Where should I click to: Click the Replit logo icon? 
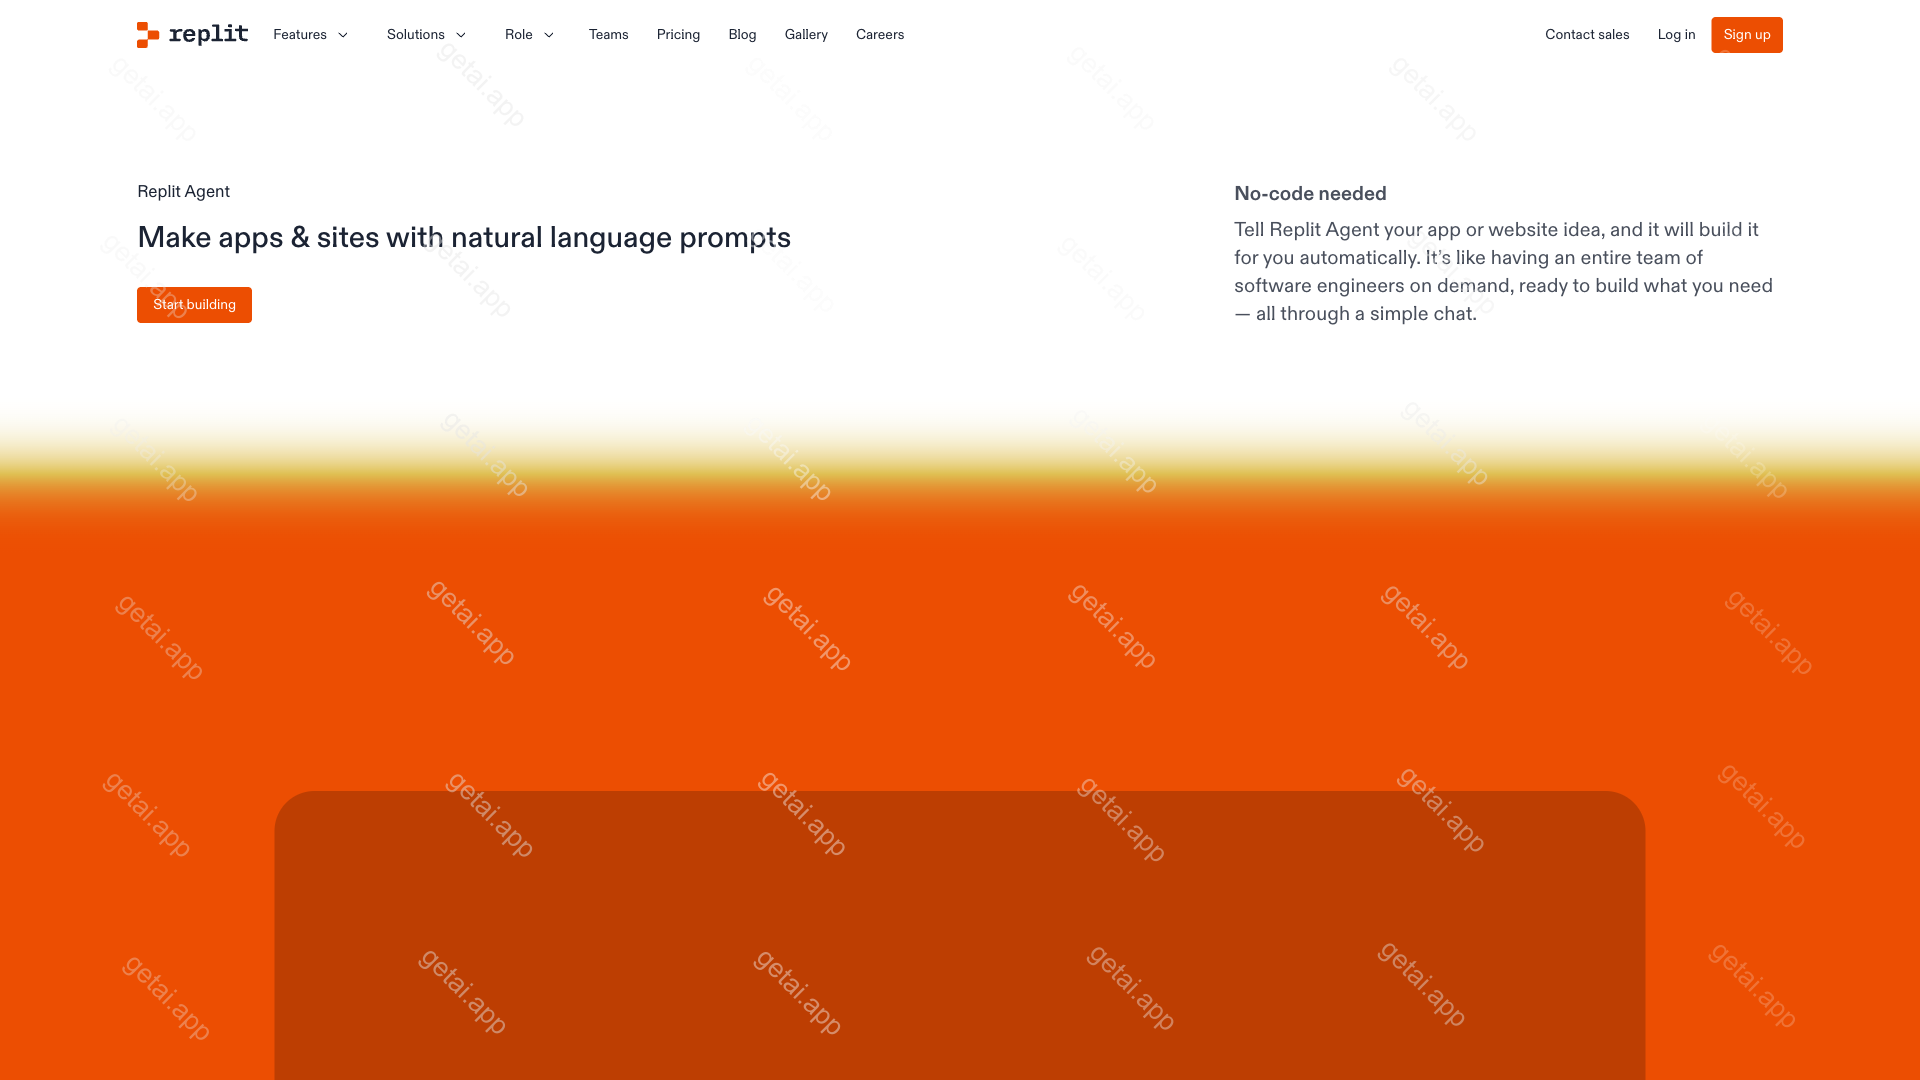pos(148,35)
